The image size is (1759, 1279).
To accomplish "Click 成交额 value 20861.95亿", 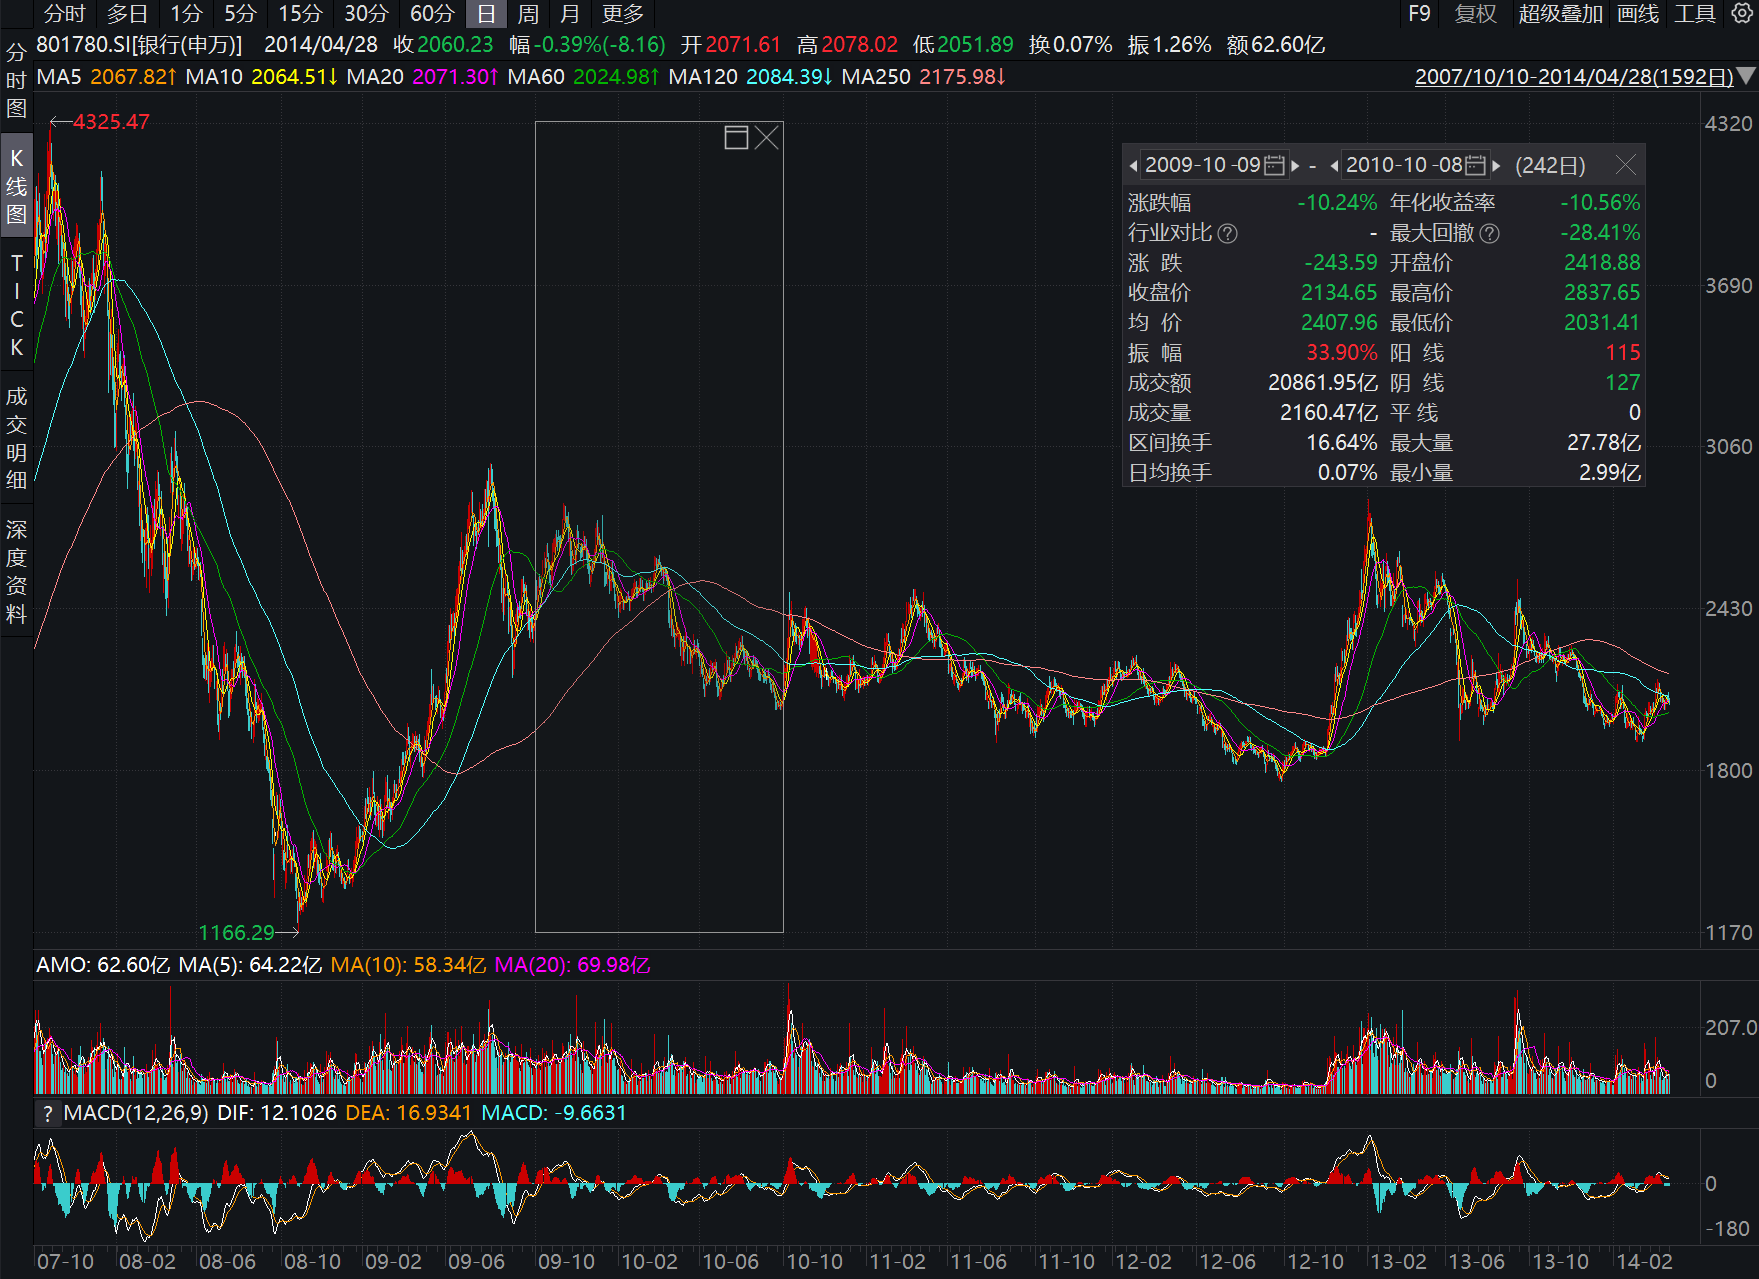I will pos(1323,383).
